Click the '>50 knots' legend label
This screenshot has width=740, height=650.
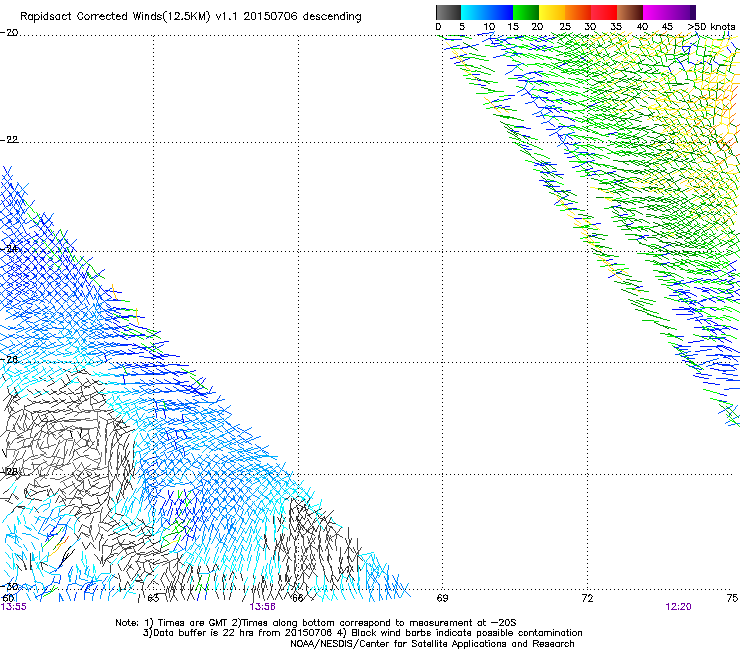click(x=711, y=27)
